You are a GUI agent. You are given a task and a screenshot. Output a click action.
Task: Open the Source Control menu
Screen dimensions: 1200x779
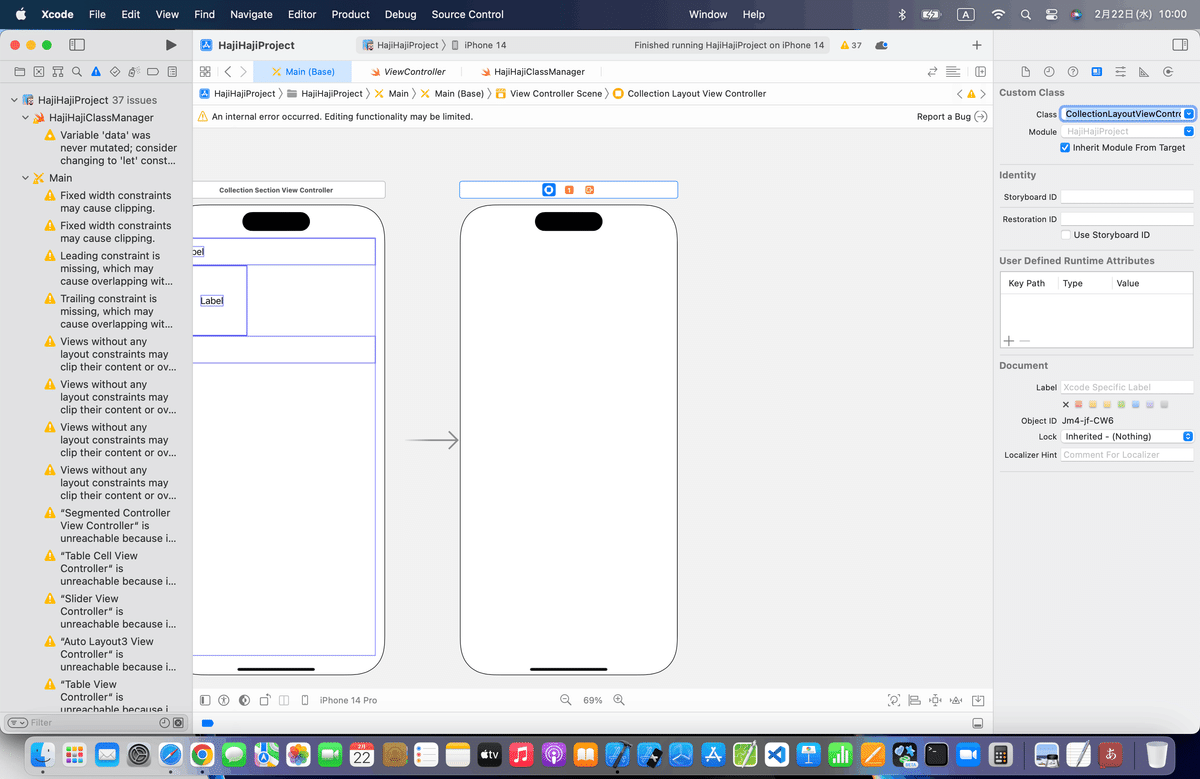[x=468, y=14]
